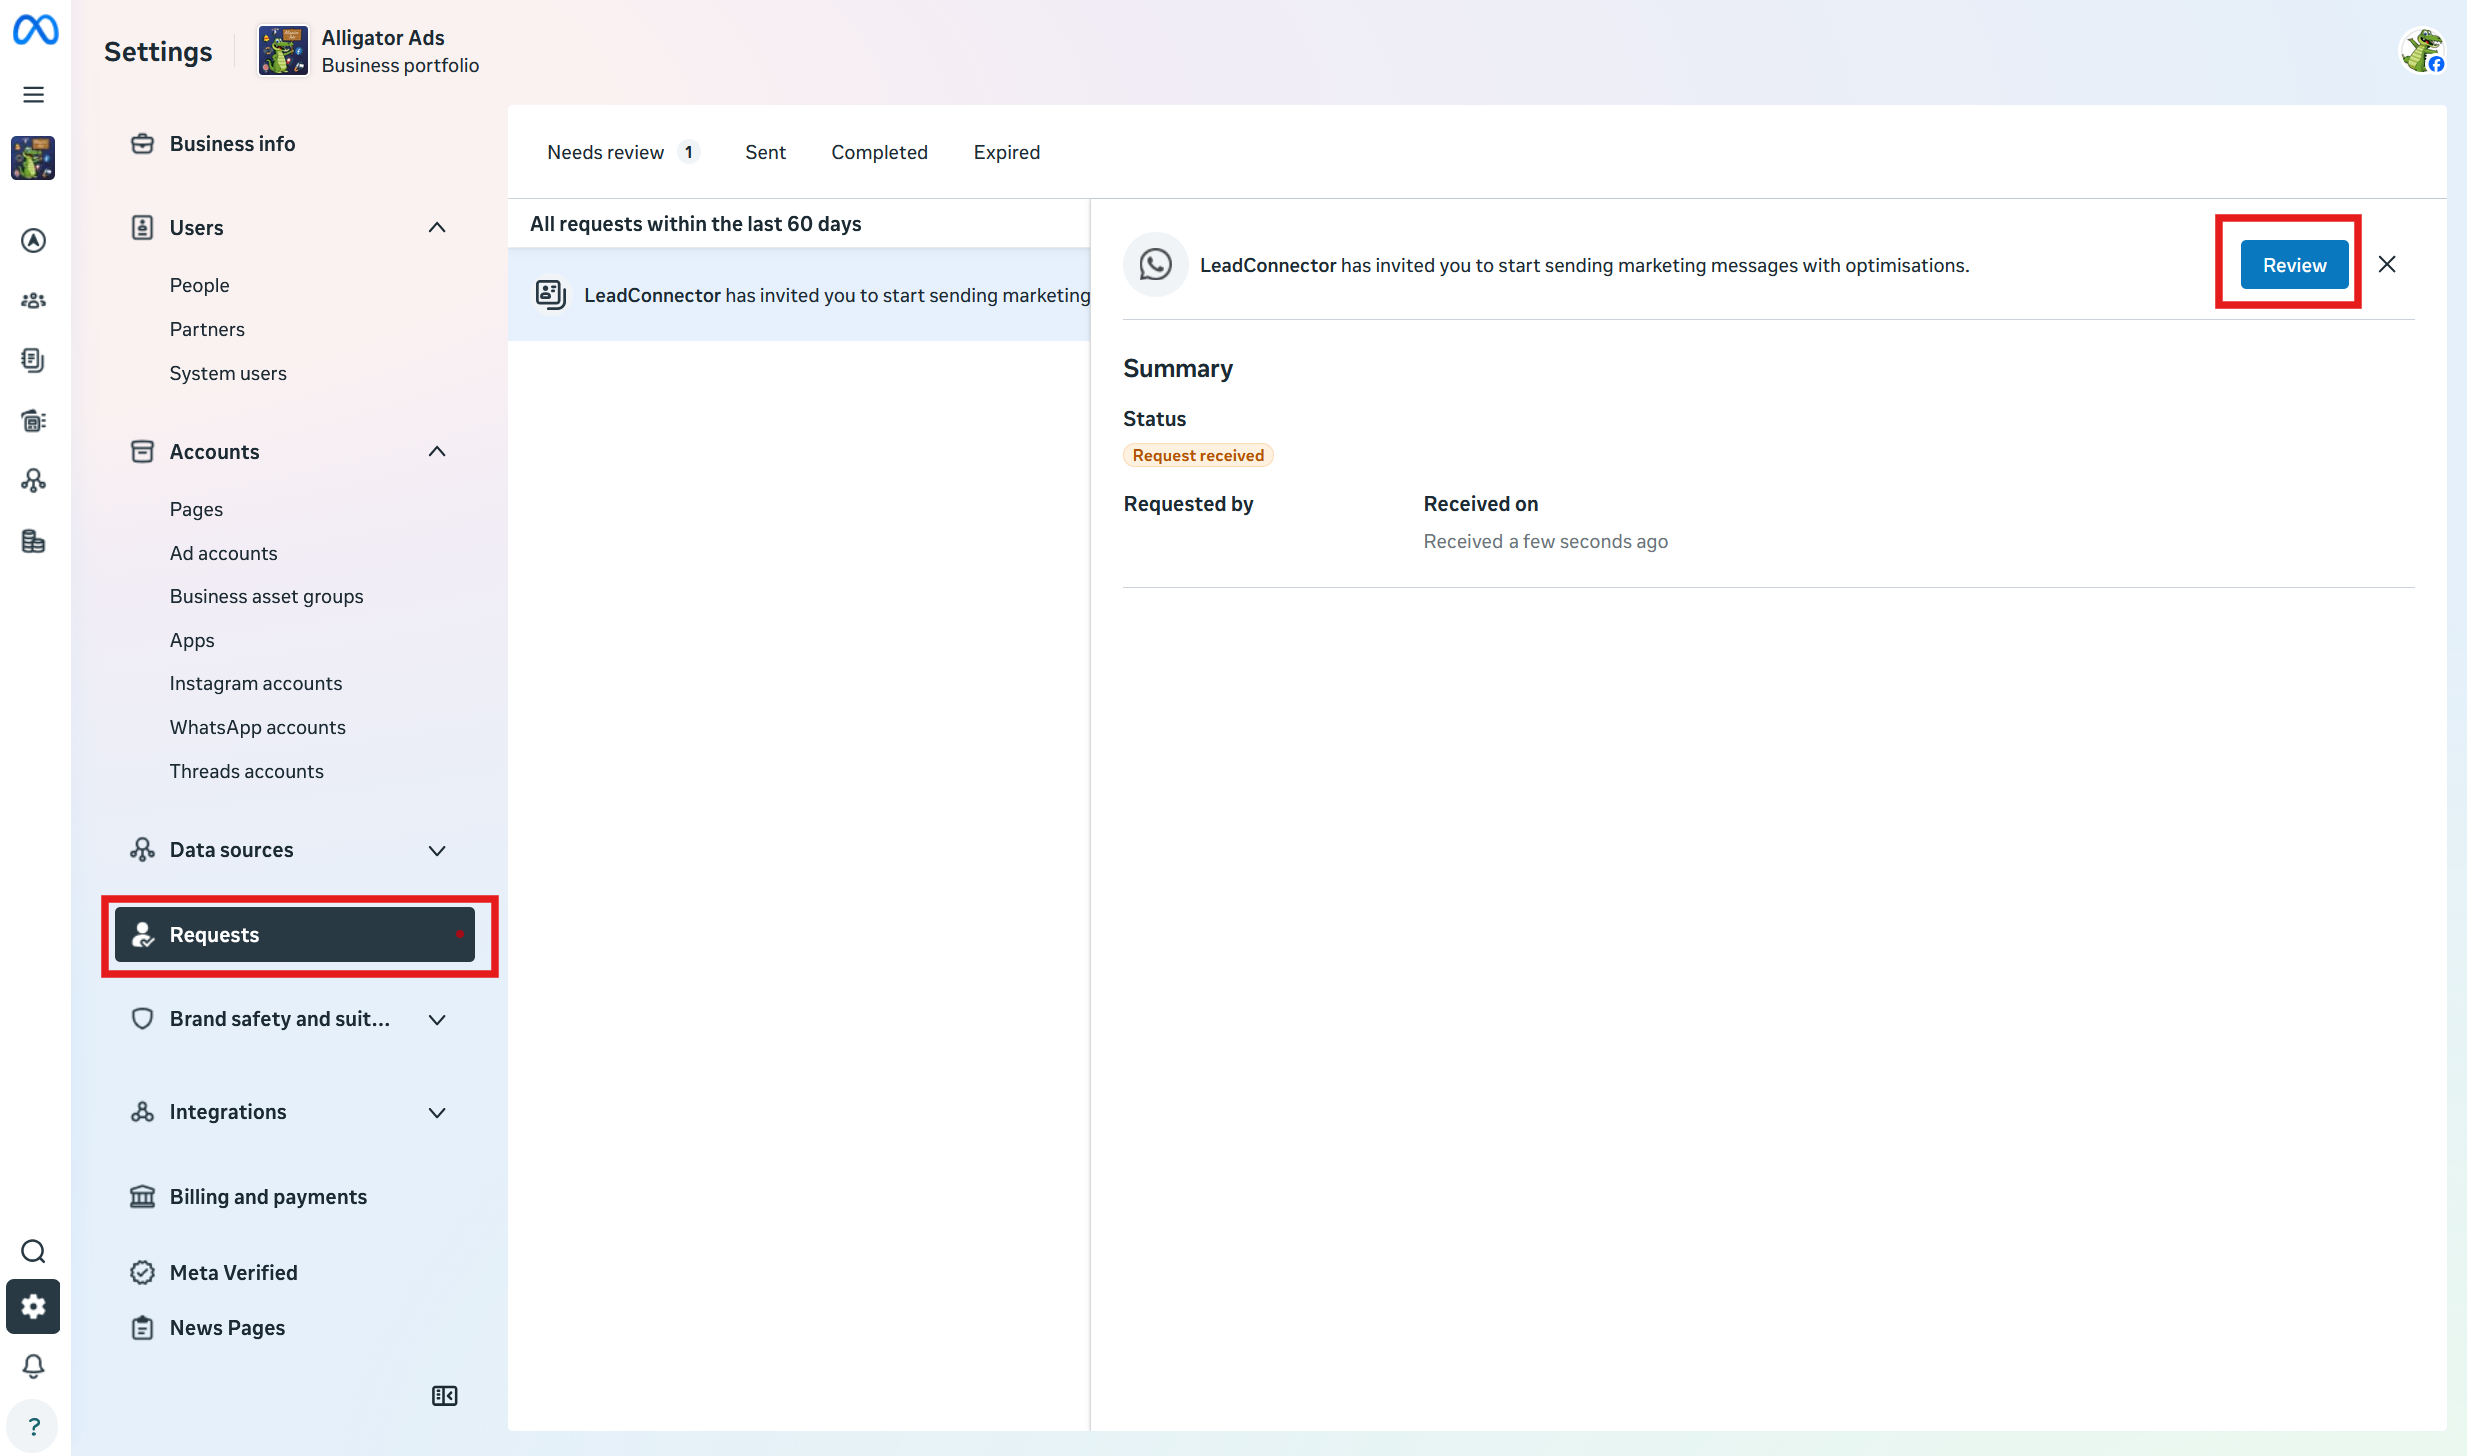This screenshot has height=1456, width=2467.
Task: Click the Meta logo icon
Action: (x=35, y=30)
